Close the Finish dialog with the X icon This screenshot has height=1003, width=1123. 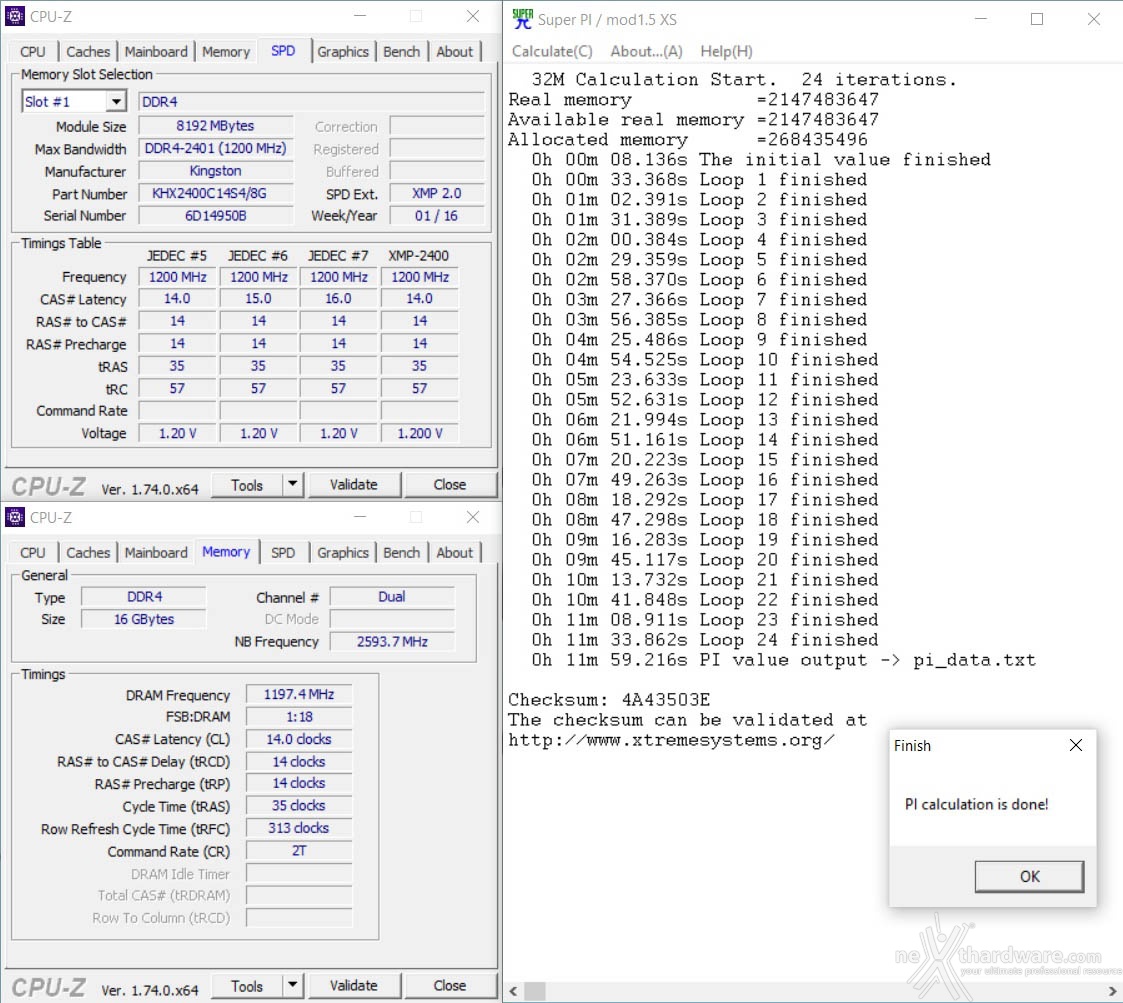[1075, 745]
